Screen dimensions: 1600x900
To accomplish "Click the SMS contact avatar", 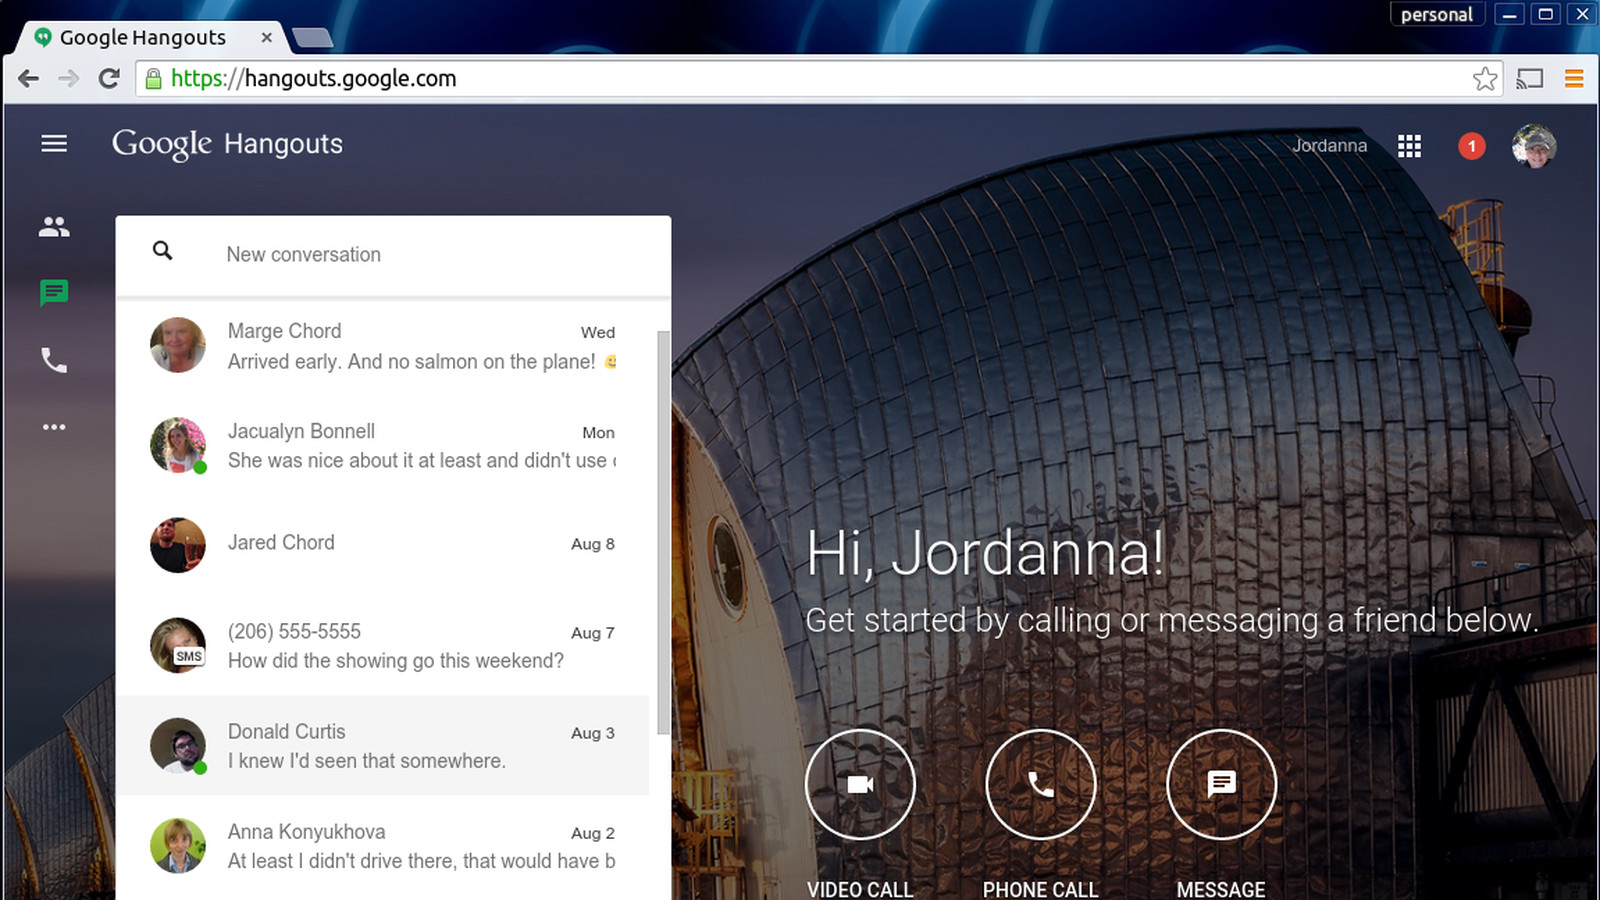I will pyautogui.click(x=178, y=645).
